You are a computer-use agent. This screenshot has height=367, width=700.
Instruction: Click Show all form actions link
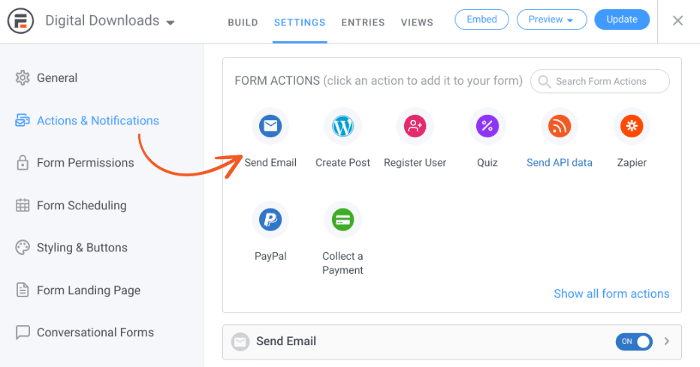coord(612,294)
